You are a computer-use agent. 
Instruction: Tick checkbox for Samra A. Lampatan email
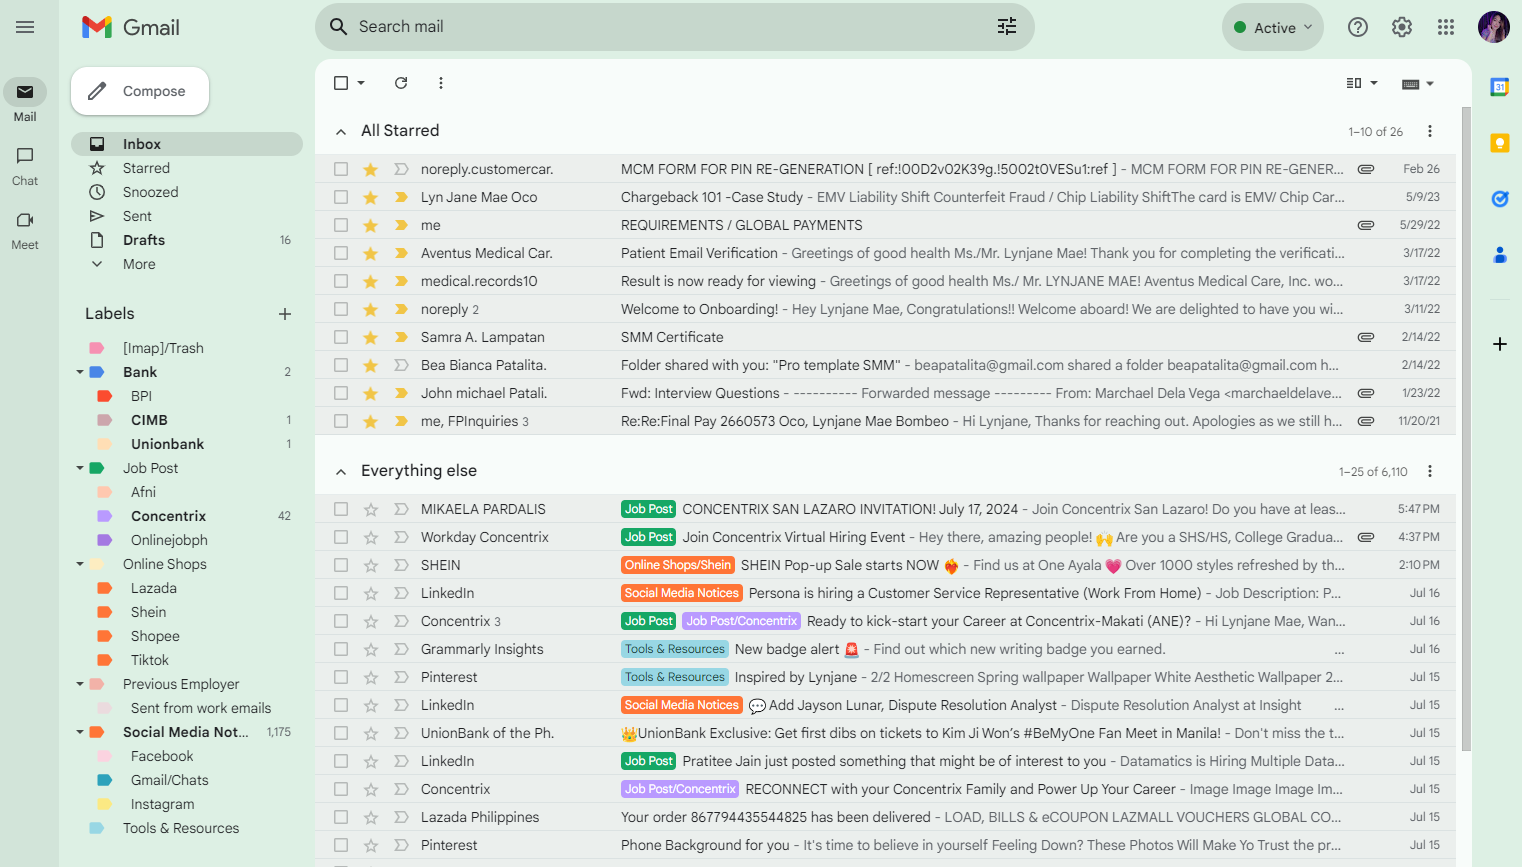click(x=341, y=337)
